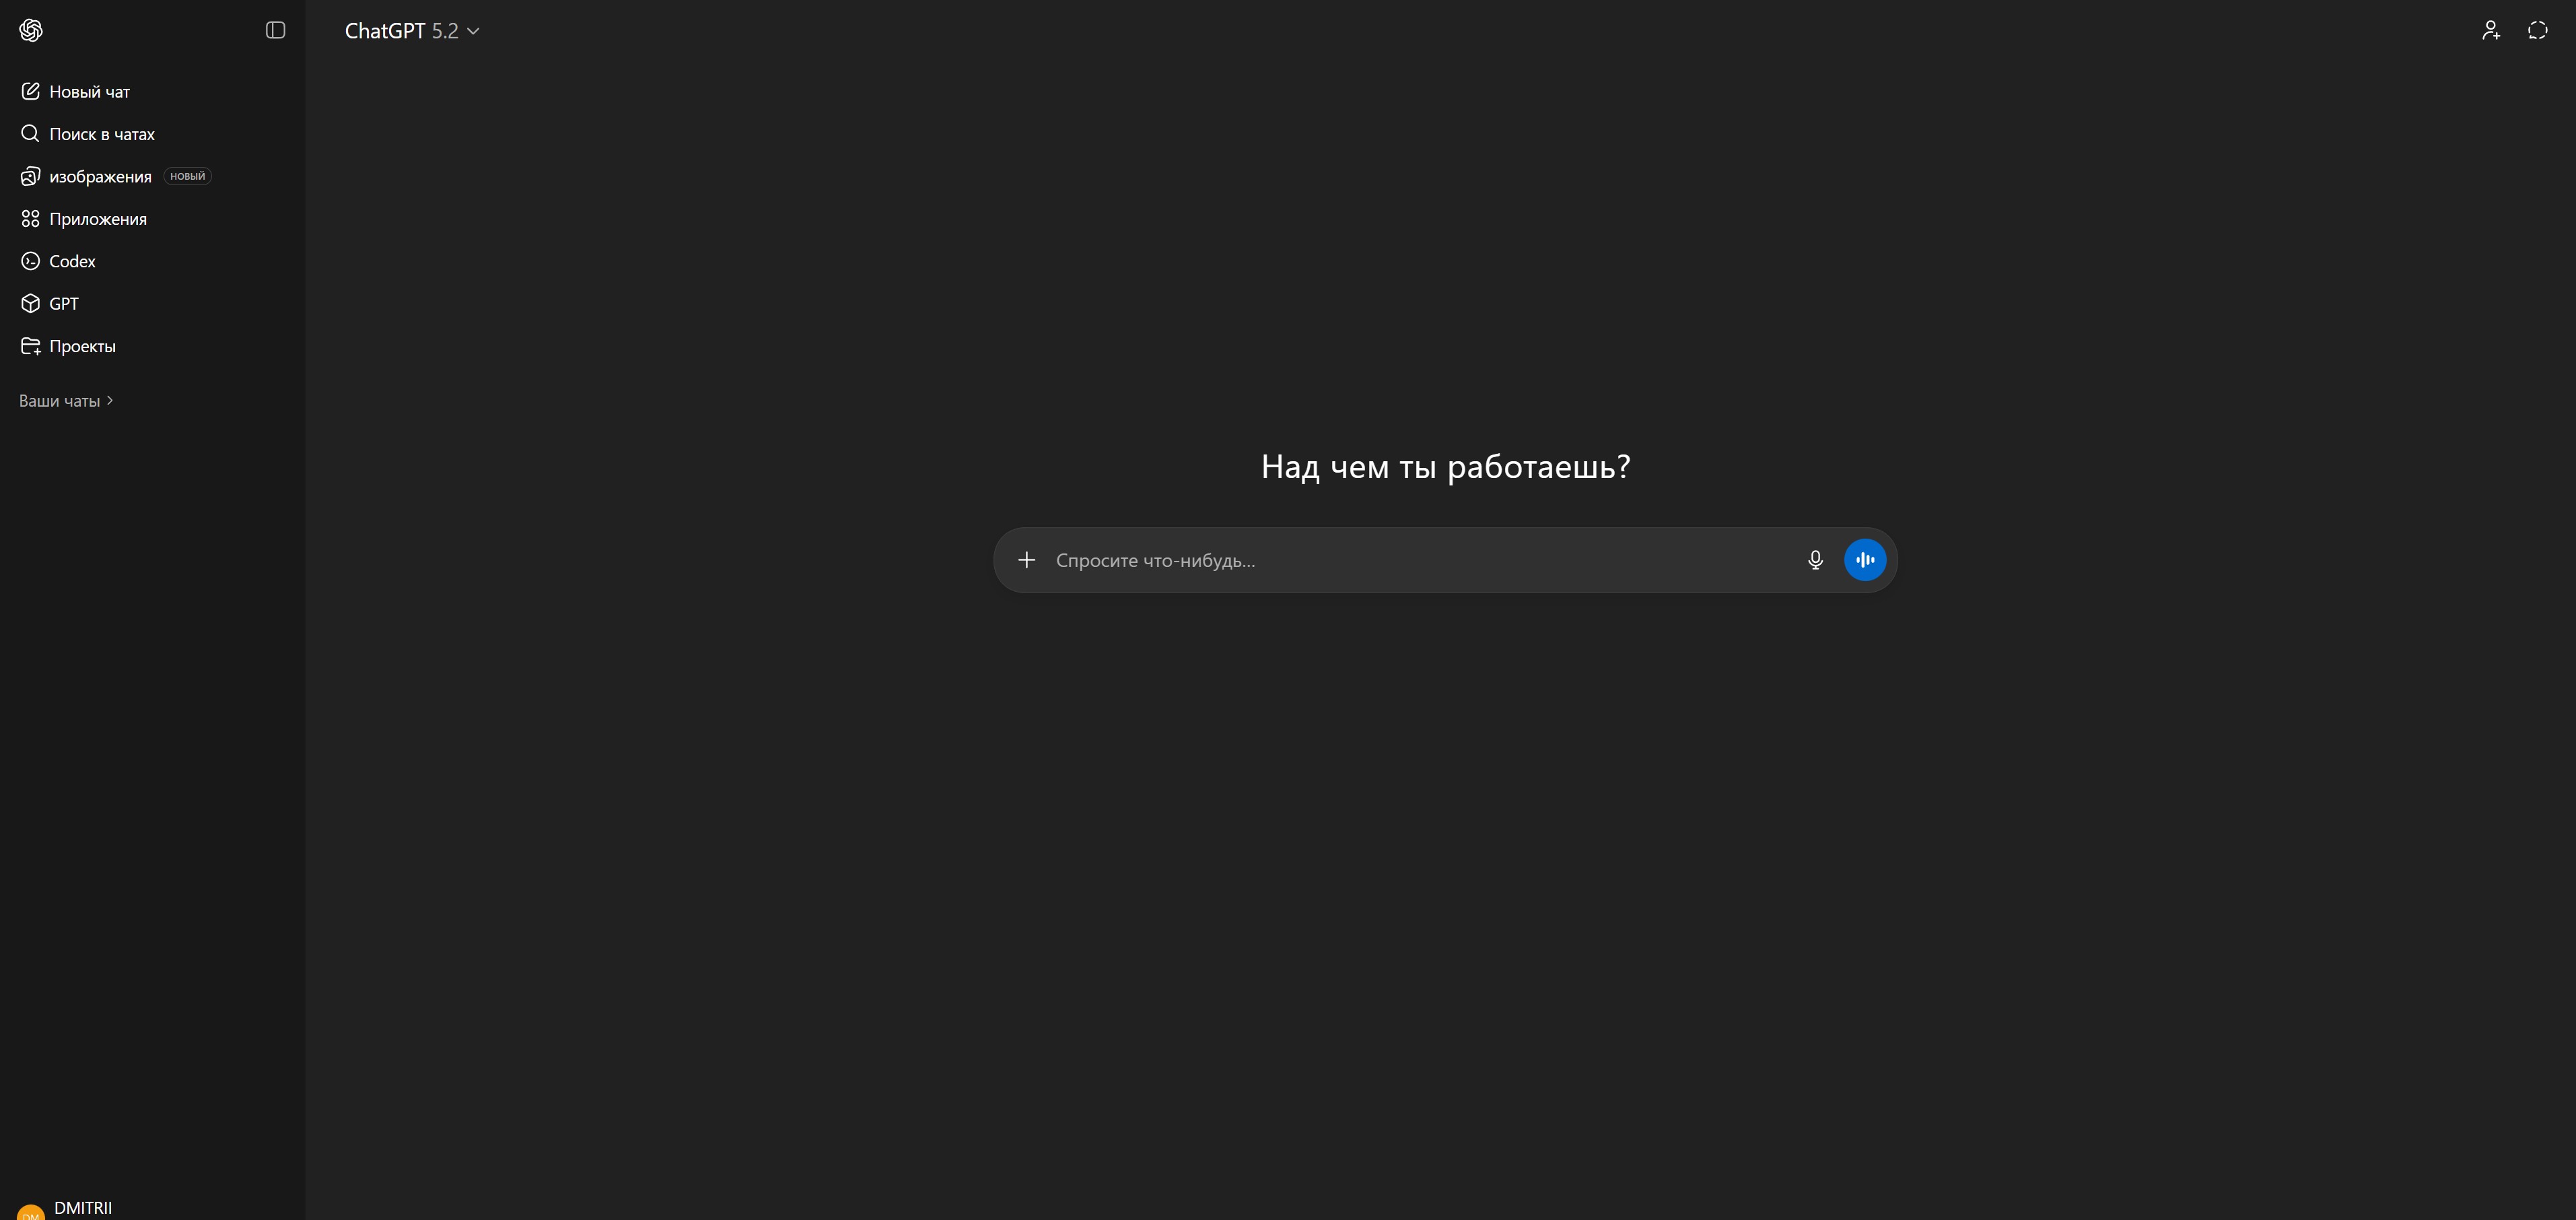Viewport: 2576px width, 1220px height.
Task: Open Проекты folder item
Action: [x=82, y=346]
